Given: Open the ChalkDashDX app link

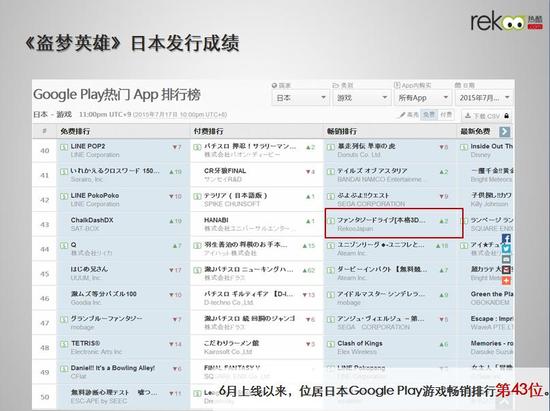Looking at the screenshot, I should tap(92, 220).
